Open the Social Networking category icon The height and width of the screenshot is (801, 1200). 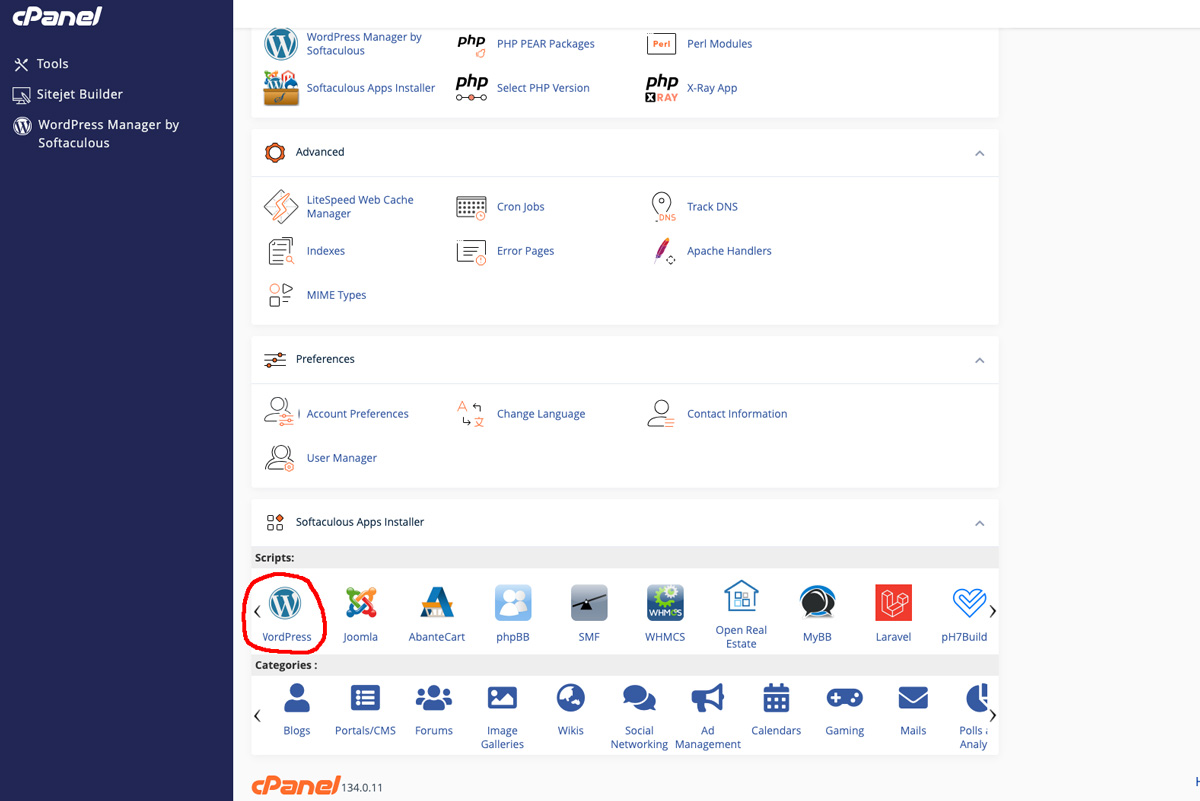[639, 697]
